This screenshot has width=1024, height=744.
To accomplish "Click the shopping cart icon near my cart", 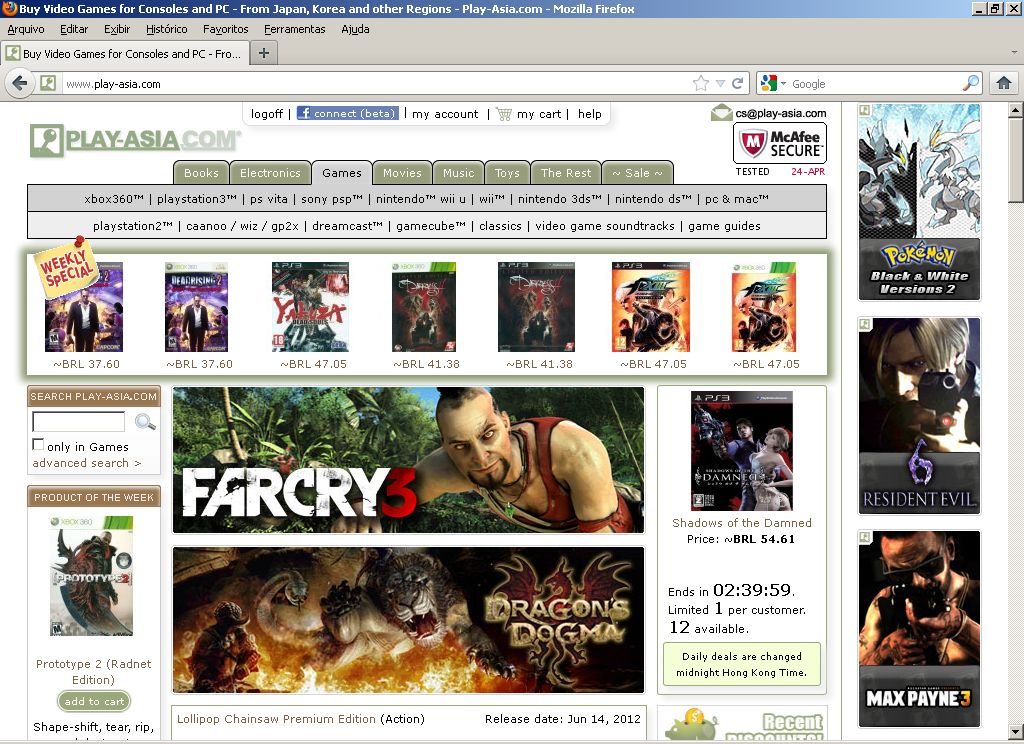I will coord(503,114).
